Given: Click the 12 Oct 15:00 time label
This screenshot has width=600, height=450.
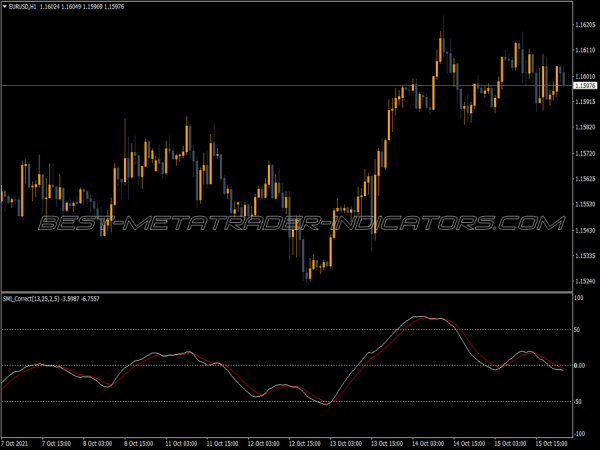Looking at the screenshot, I should click(x=305, y=444).
